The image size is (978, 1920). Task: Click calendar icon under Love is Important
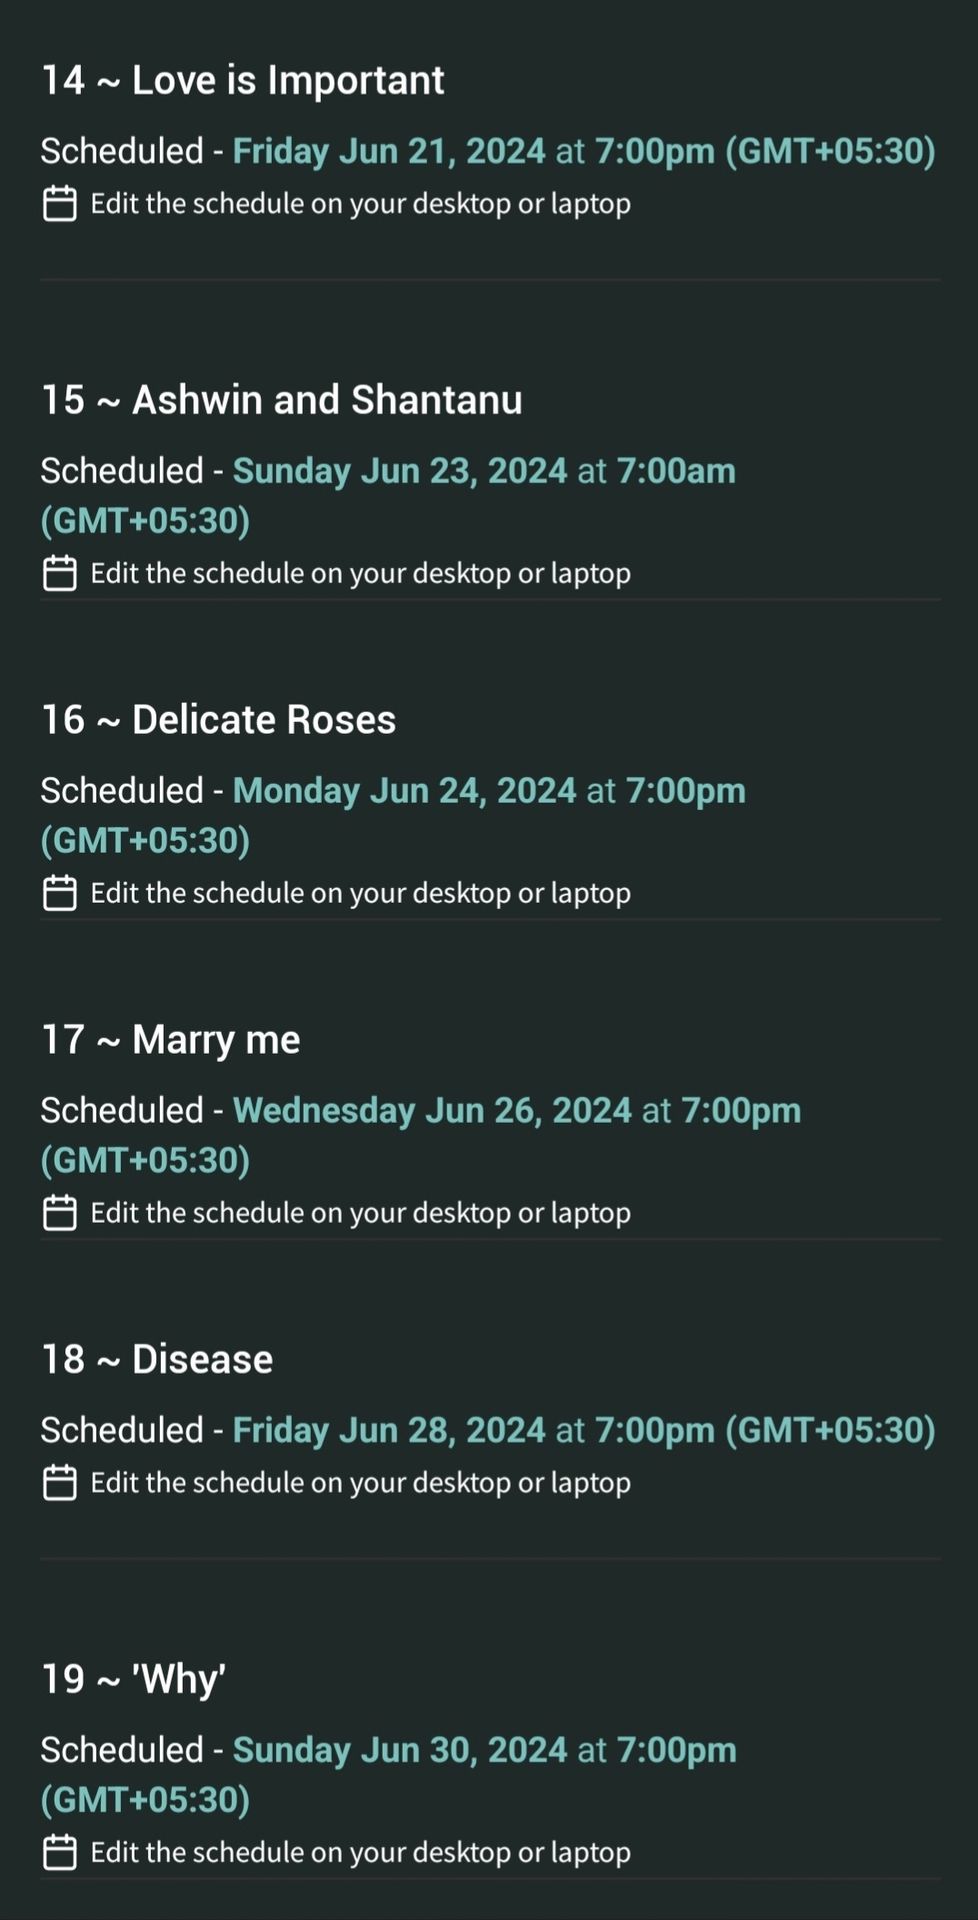(60, 203)
